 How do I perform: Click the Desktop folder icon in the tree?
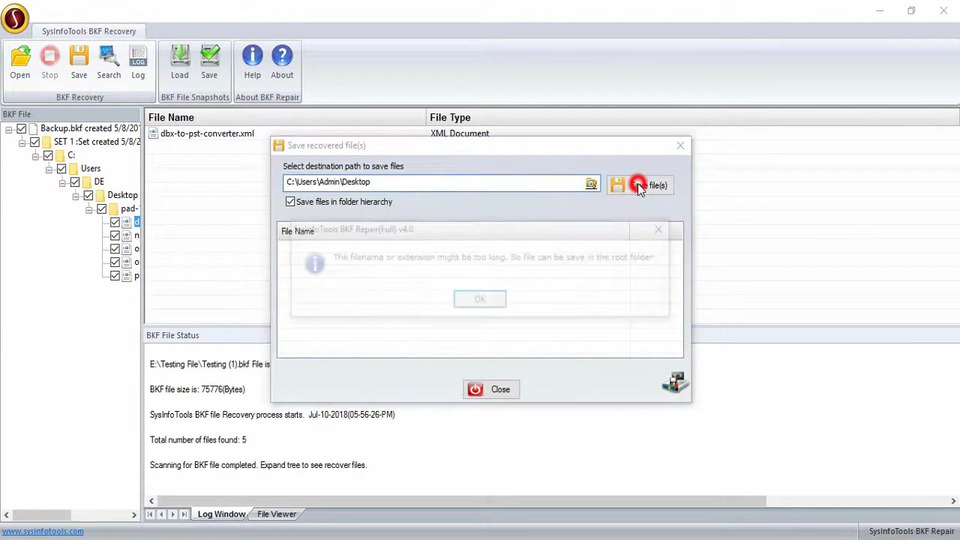100,195
